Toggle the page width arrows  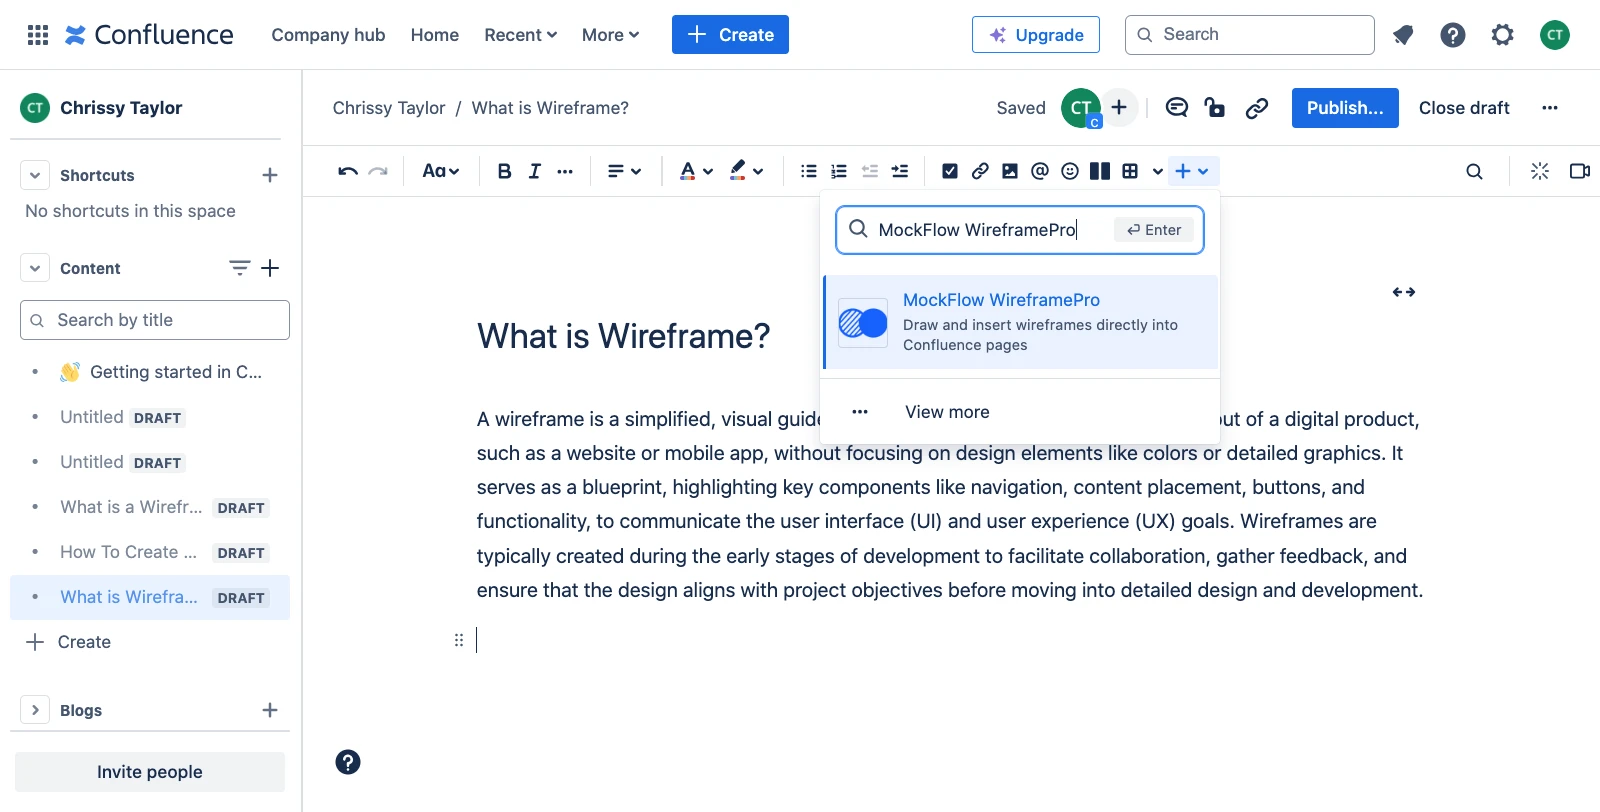tap(1404, 292)
